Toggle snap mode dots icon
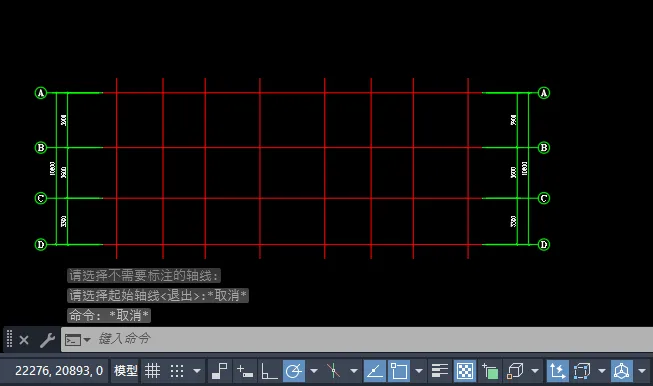653x386 pixels. click(177, 371)
